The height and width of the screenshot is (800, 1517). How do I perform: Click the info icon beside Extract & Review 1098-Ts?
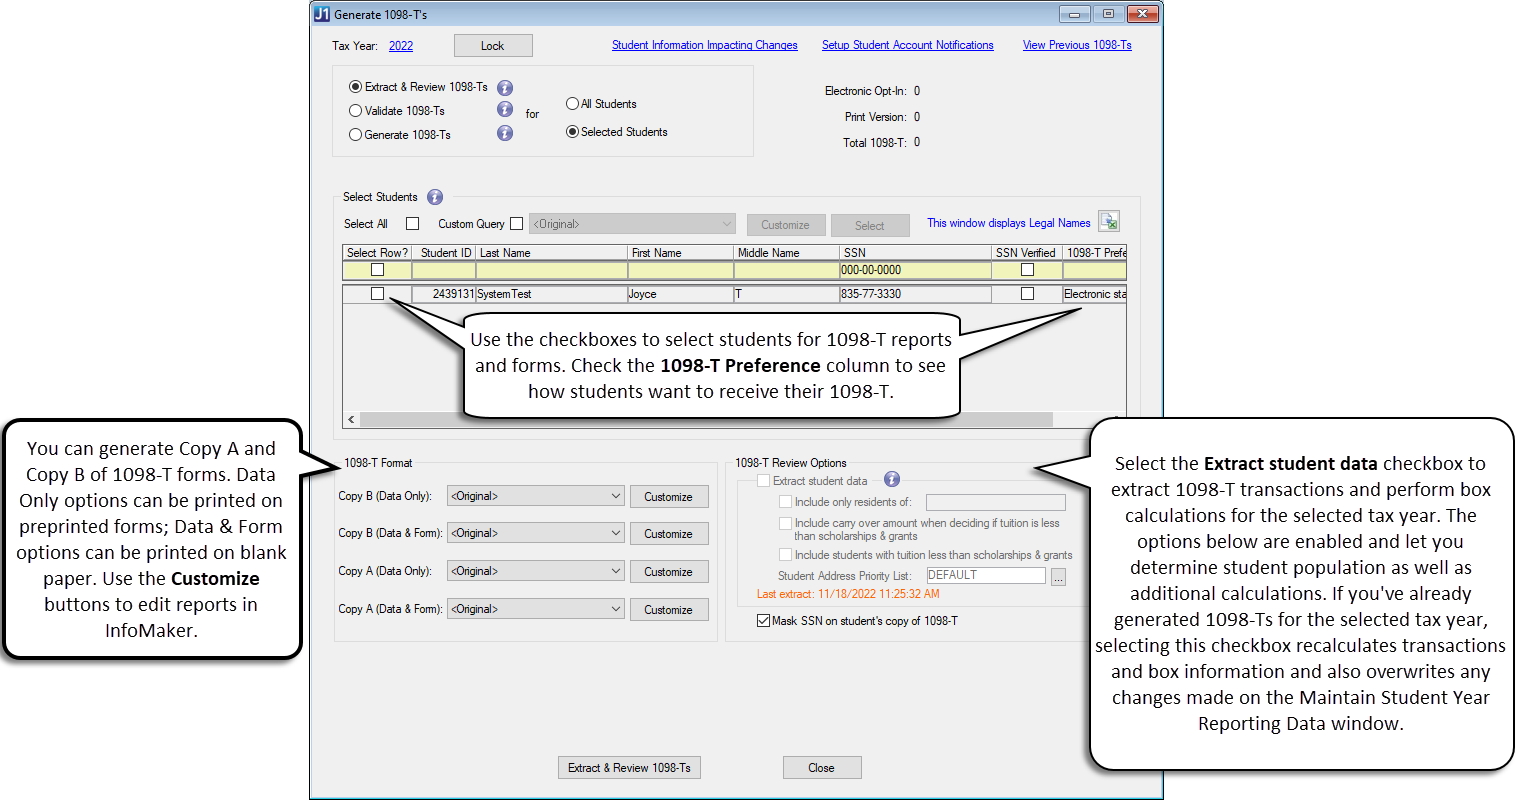[x=505, y=87]
